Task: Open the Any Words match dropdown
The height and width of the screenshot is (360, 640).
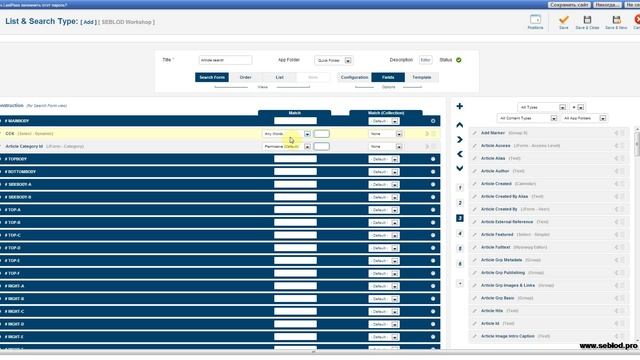Action: pyautogui.click(x=287, y=134)
